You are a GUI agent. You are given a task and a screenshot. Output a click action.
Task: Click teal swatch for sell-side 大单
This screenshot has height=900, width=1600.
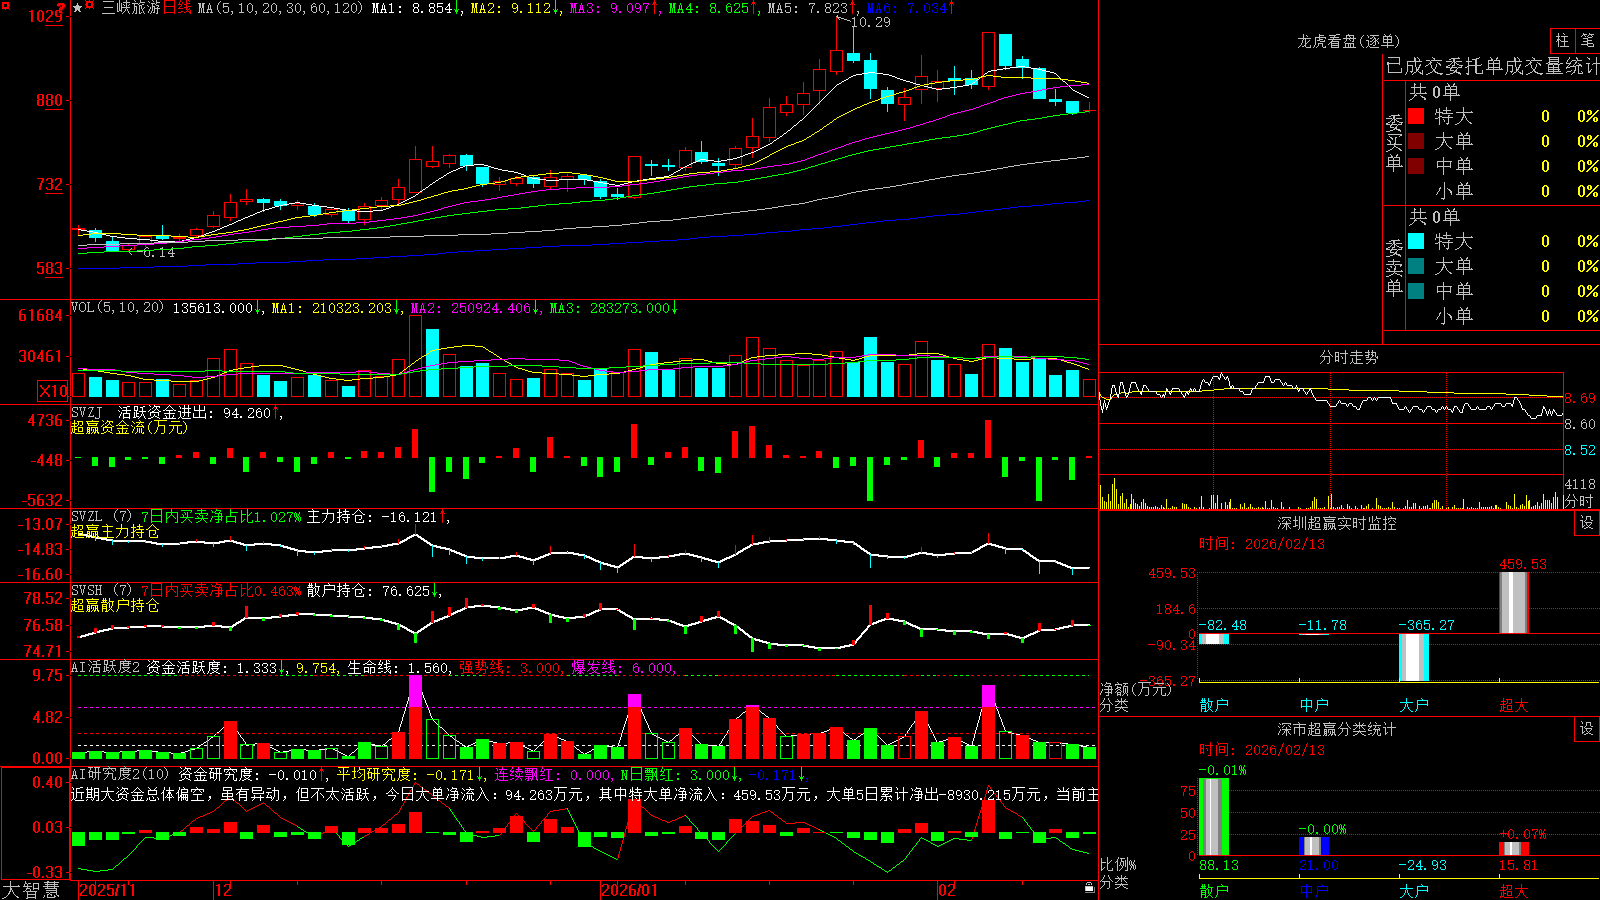pyautogui.click(x=1416, y=266)
